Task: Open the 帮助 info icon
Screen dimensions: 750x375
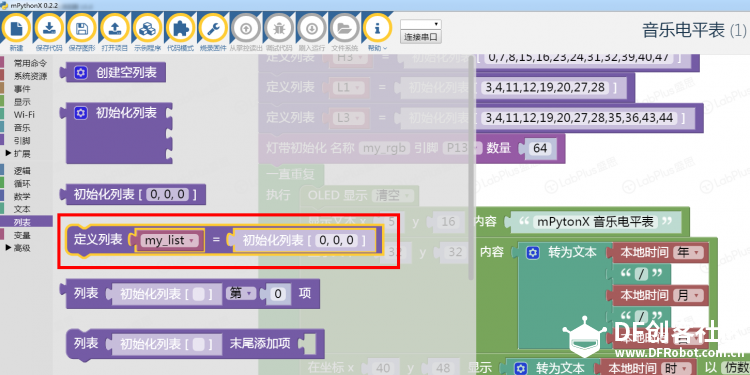Action: tap(377, 29)
